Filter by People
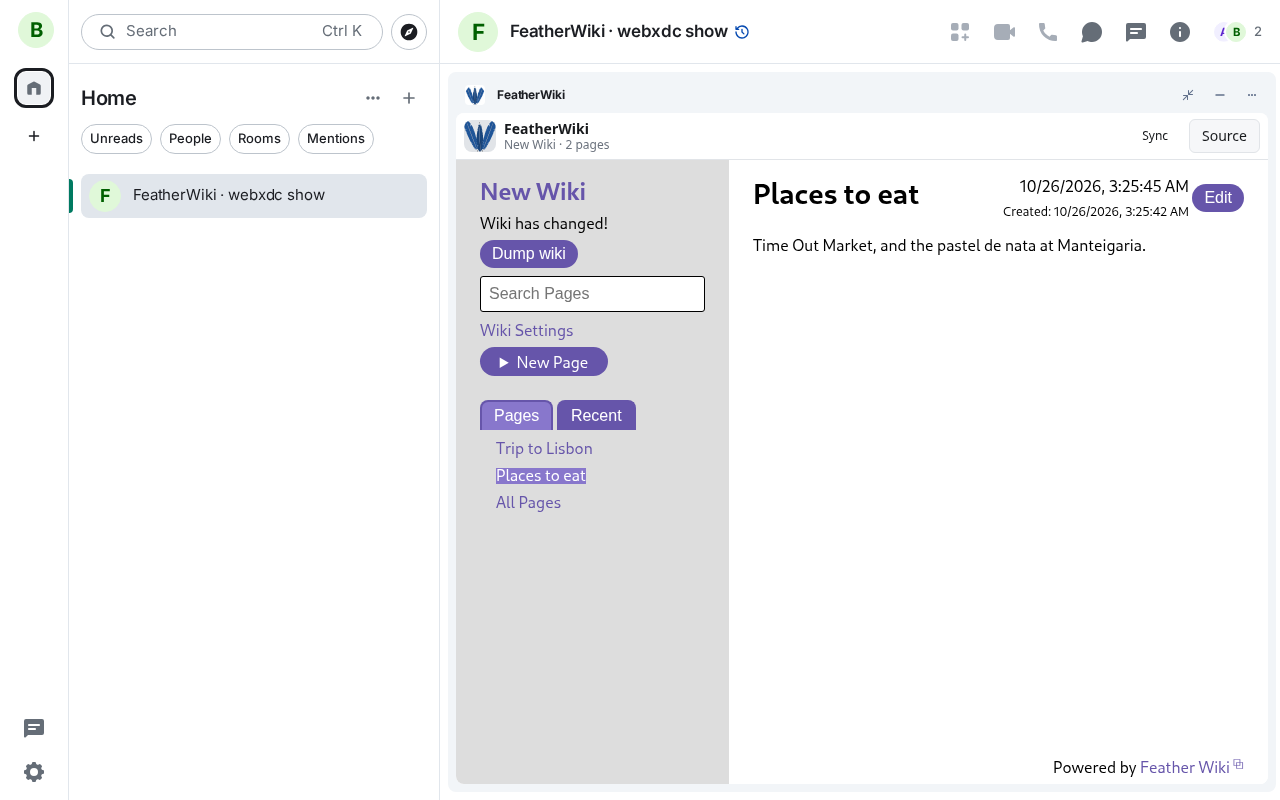Image resolution: width=1280 pixels, height=800 pixels. pyautogui.click(x=190, y=139)
